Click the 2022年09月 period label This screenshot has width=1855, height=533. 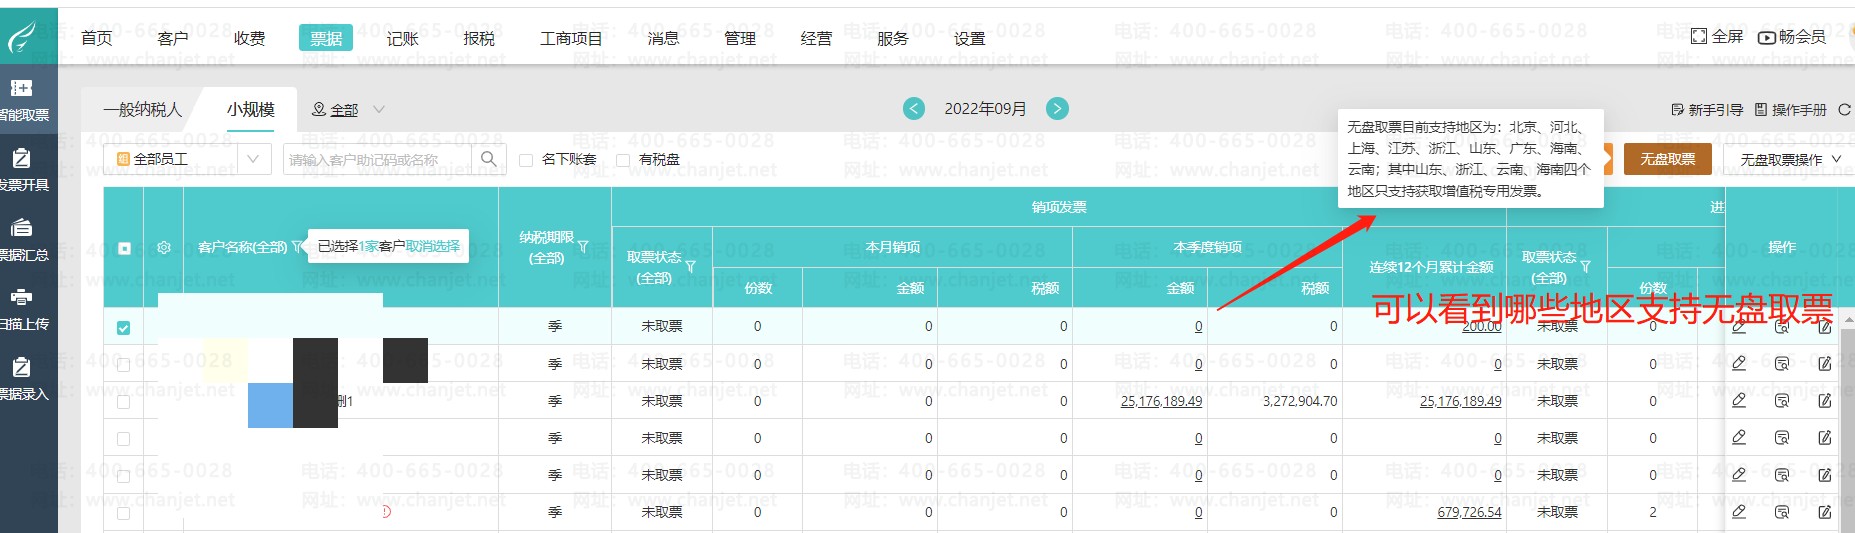[x=985, y=108]
